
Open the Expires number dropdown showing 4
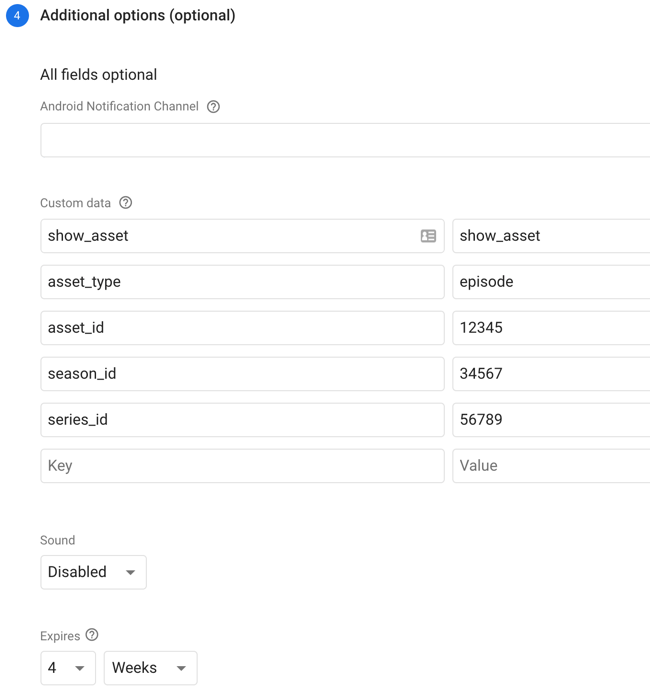68,668
